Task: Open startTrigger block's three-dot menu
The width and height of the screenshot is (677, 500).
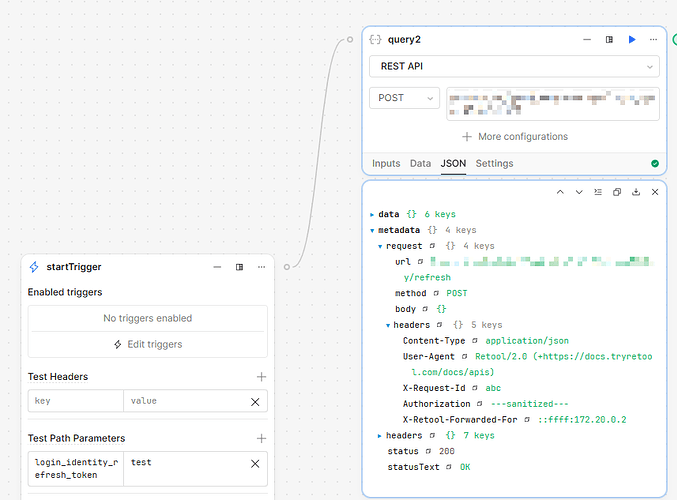Action: (262, 267)
